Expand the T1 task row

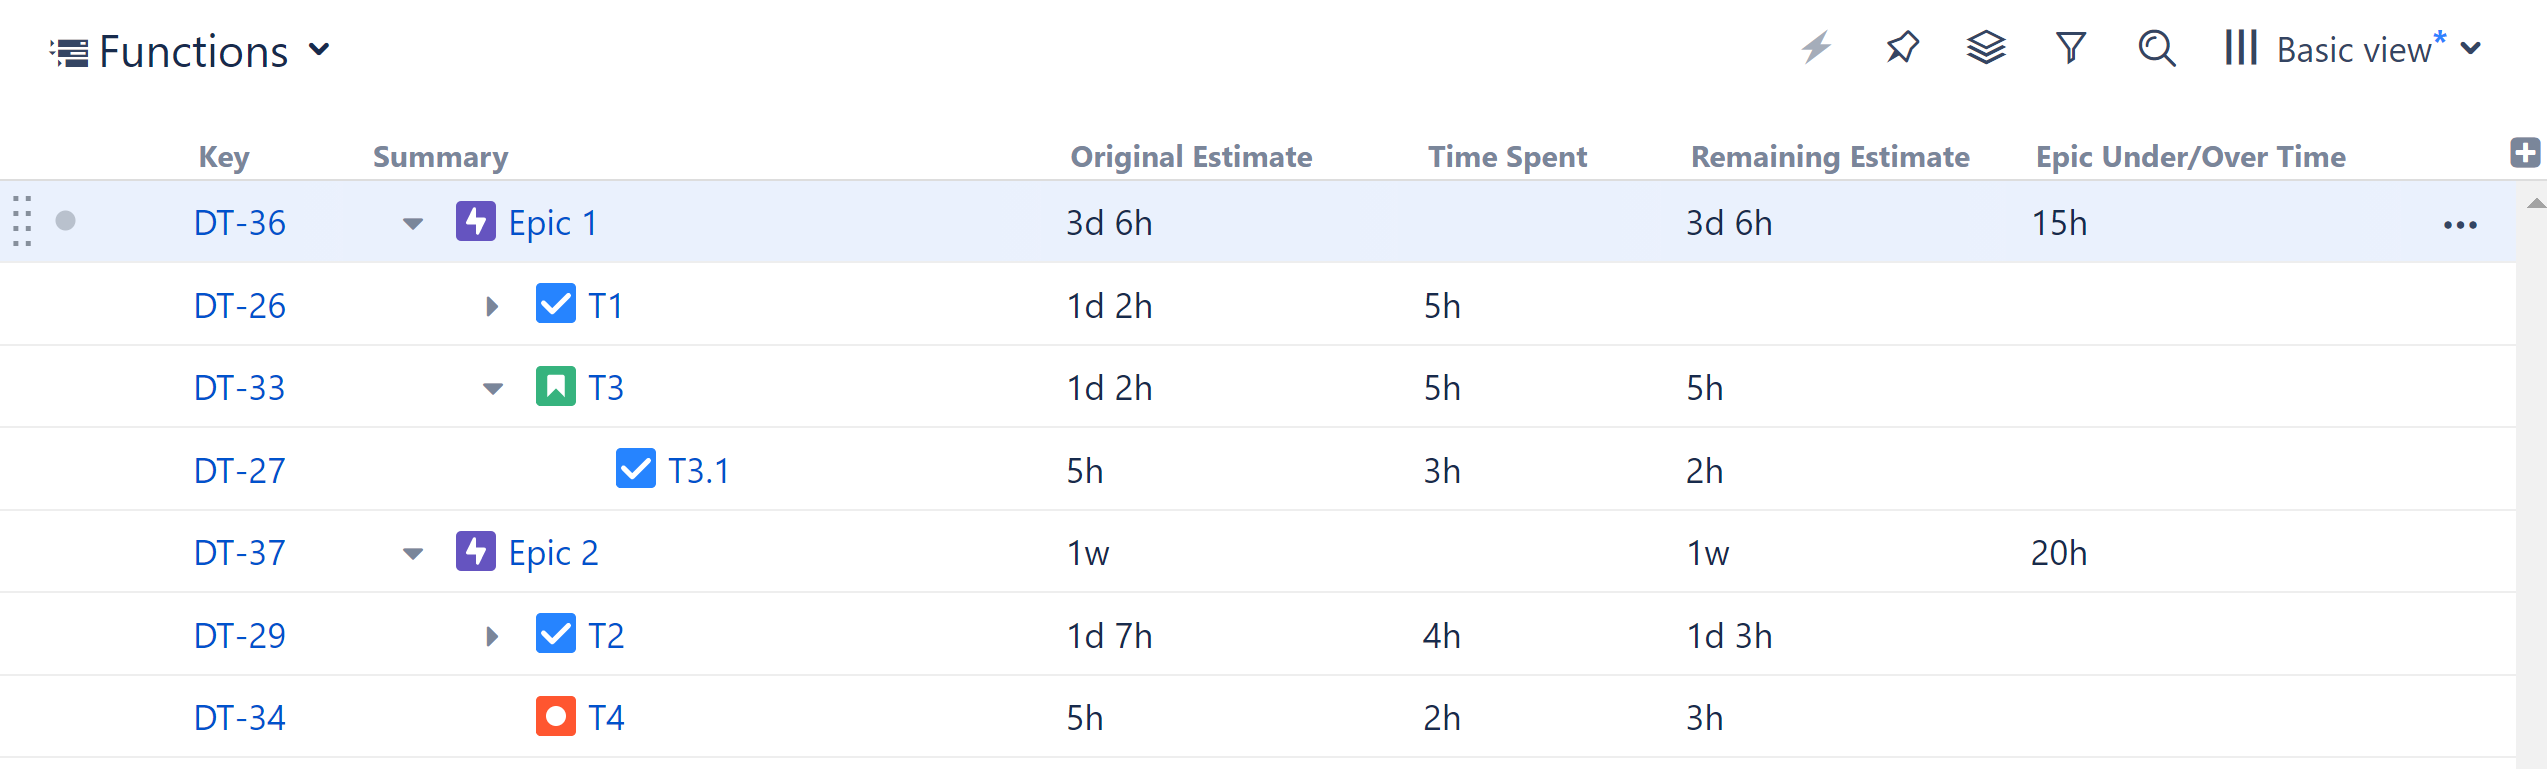click(492, 306)
